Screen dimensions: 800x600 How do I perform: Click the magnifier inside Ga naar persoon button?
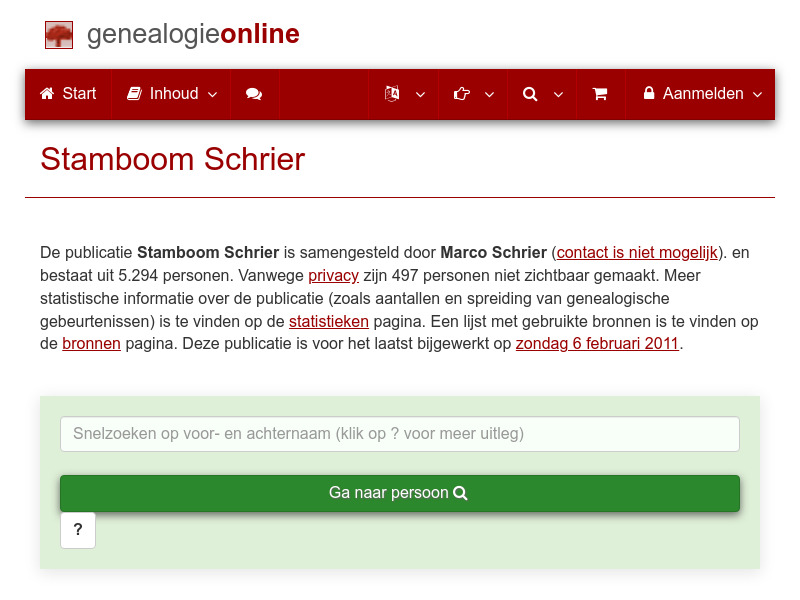460,493
